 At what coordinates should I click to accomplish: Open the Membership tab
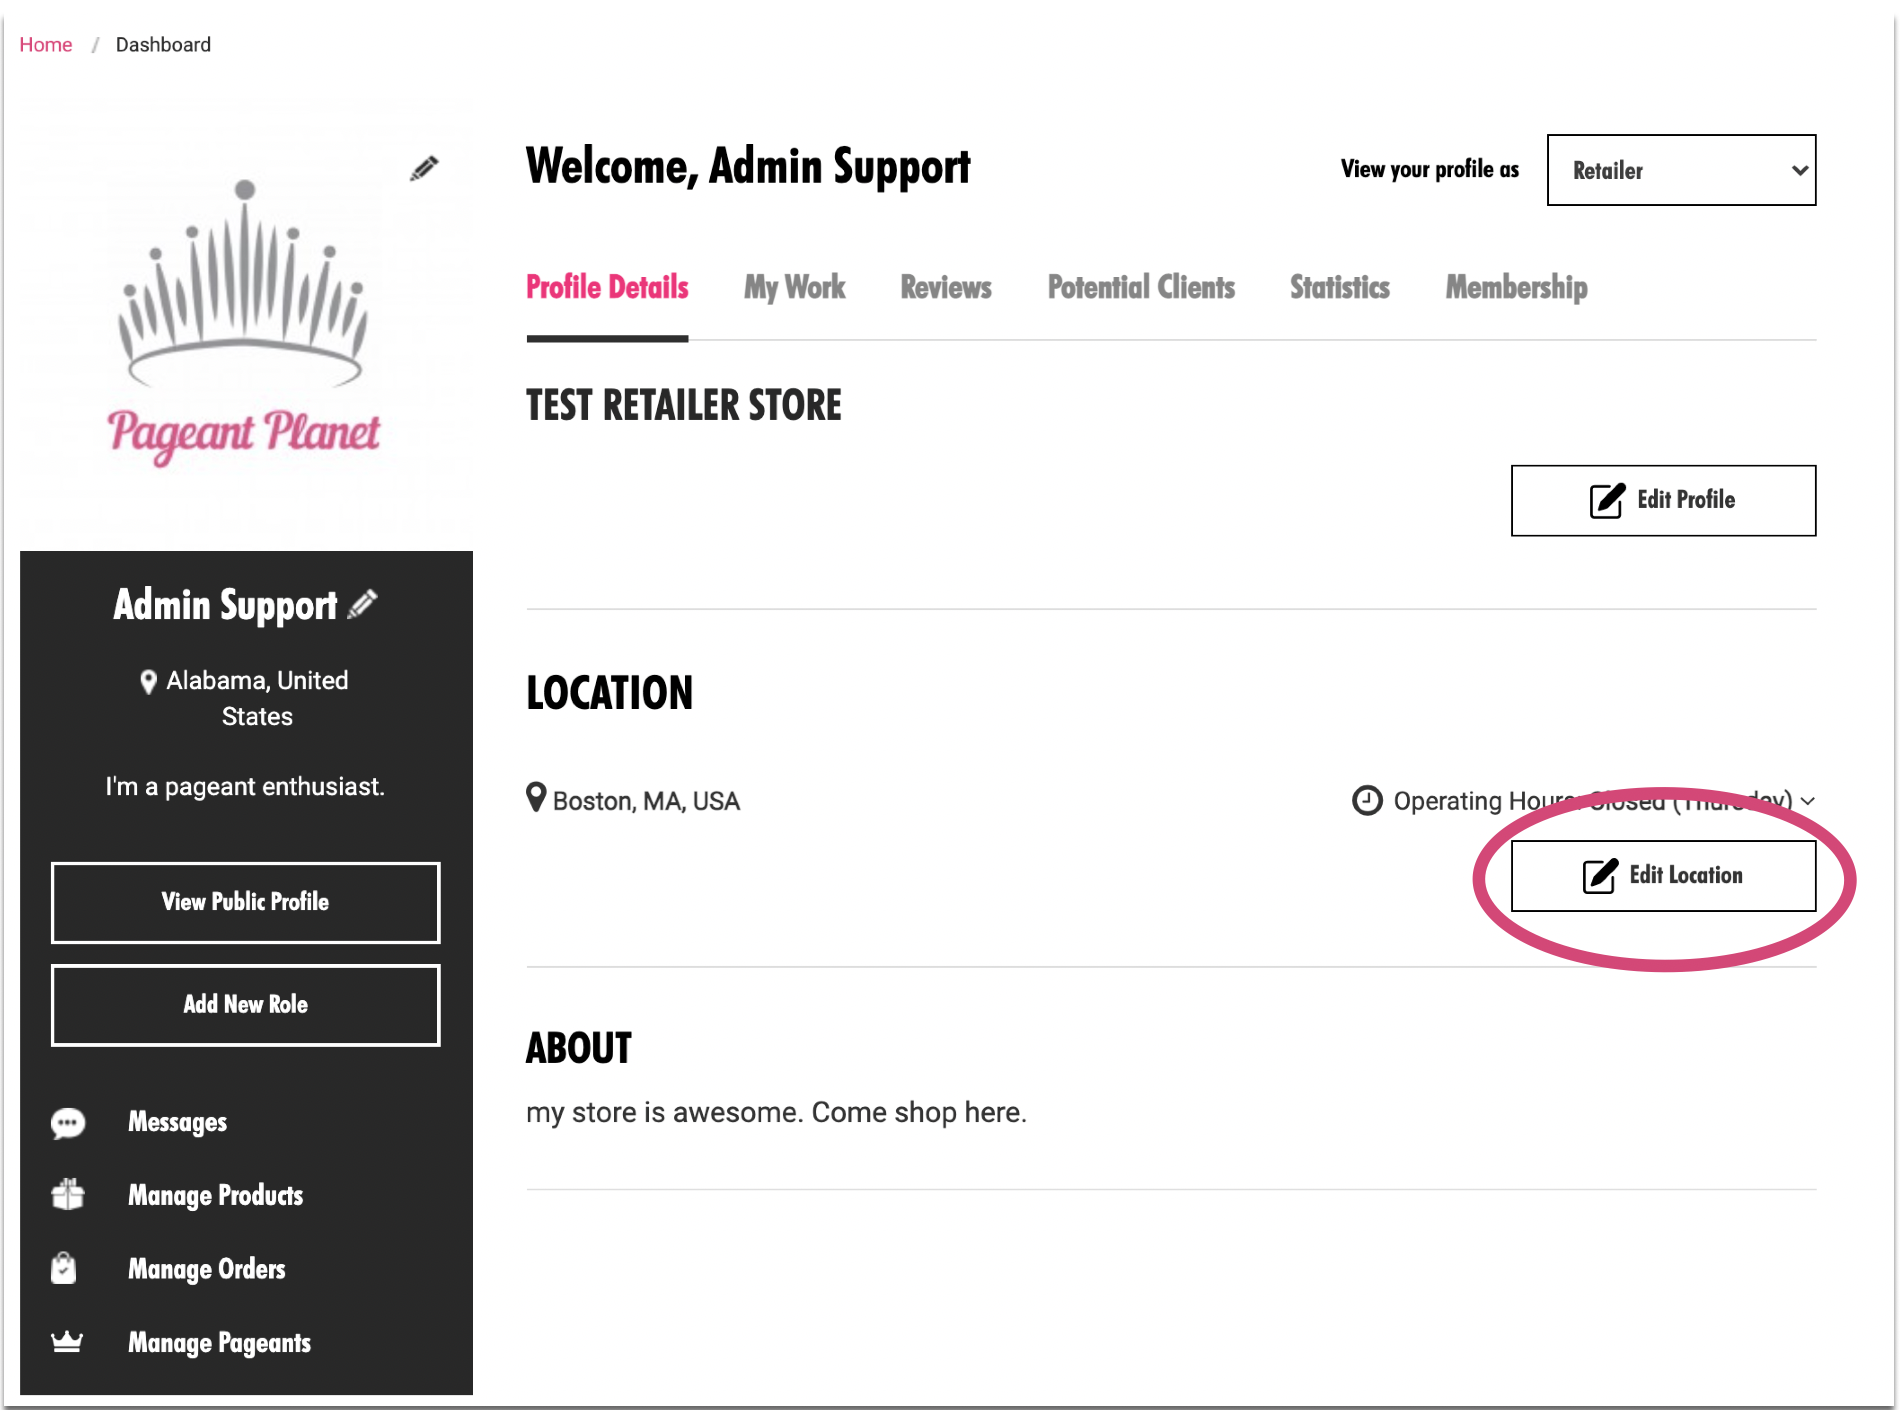tap(1516, 288)
